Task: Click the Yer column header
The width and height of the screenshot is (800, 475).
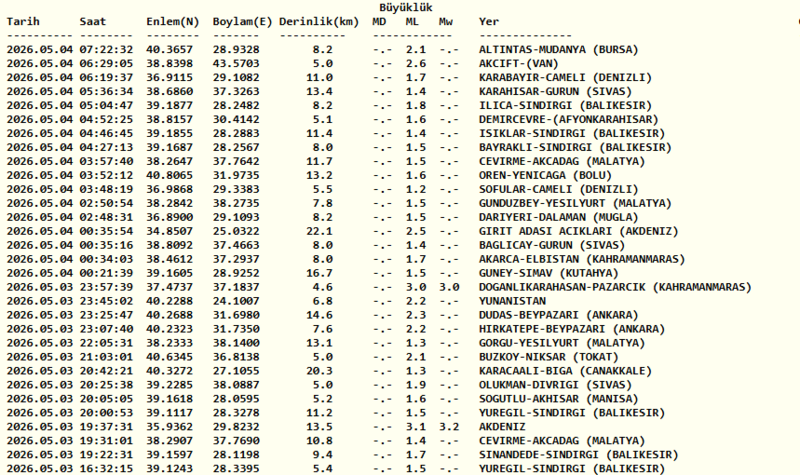Action: click(x=489, y=22)
